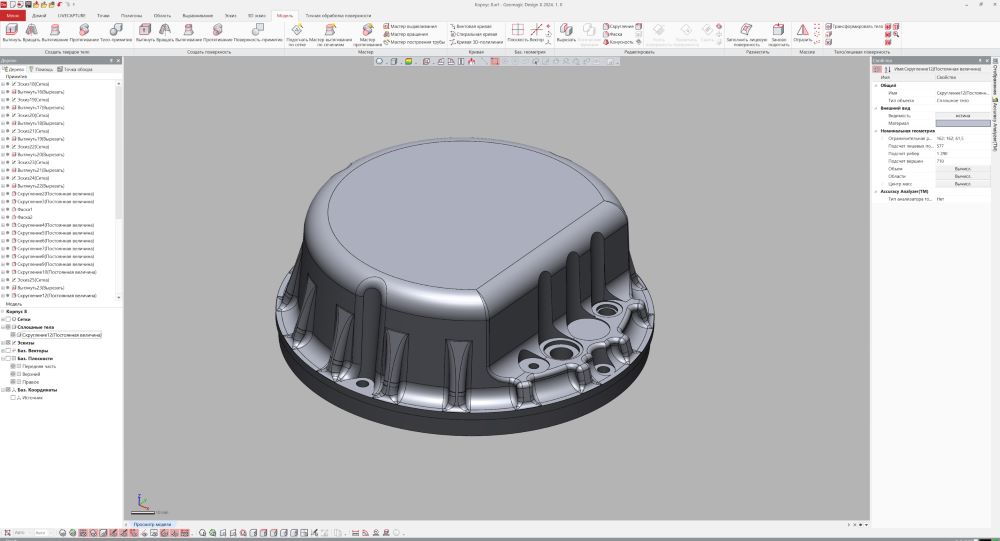The width and height of the screenshot is (1000, 541).
Task: Select solid Extrude (Вытянуть) tool in Создать твердое тело
Action: tap(11, 33)
